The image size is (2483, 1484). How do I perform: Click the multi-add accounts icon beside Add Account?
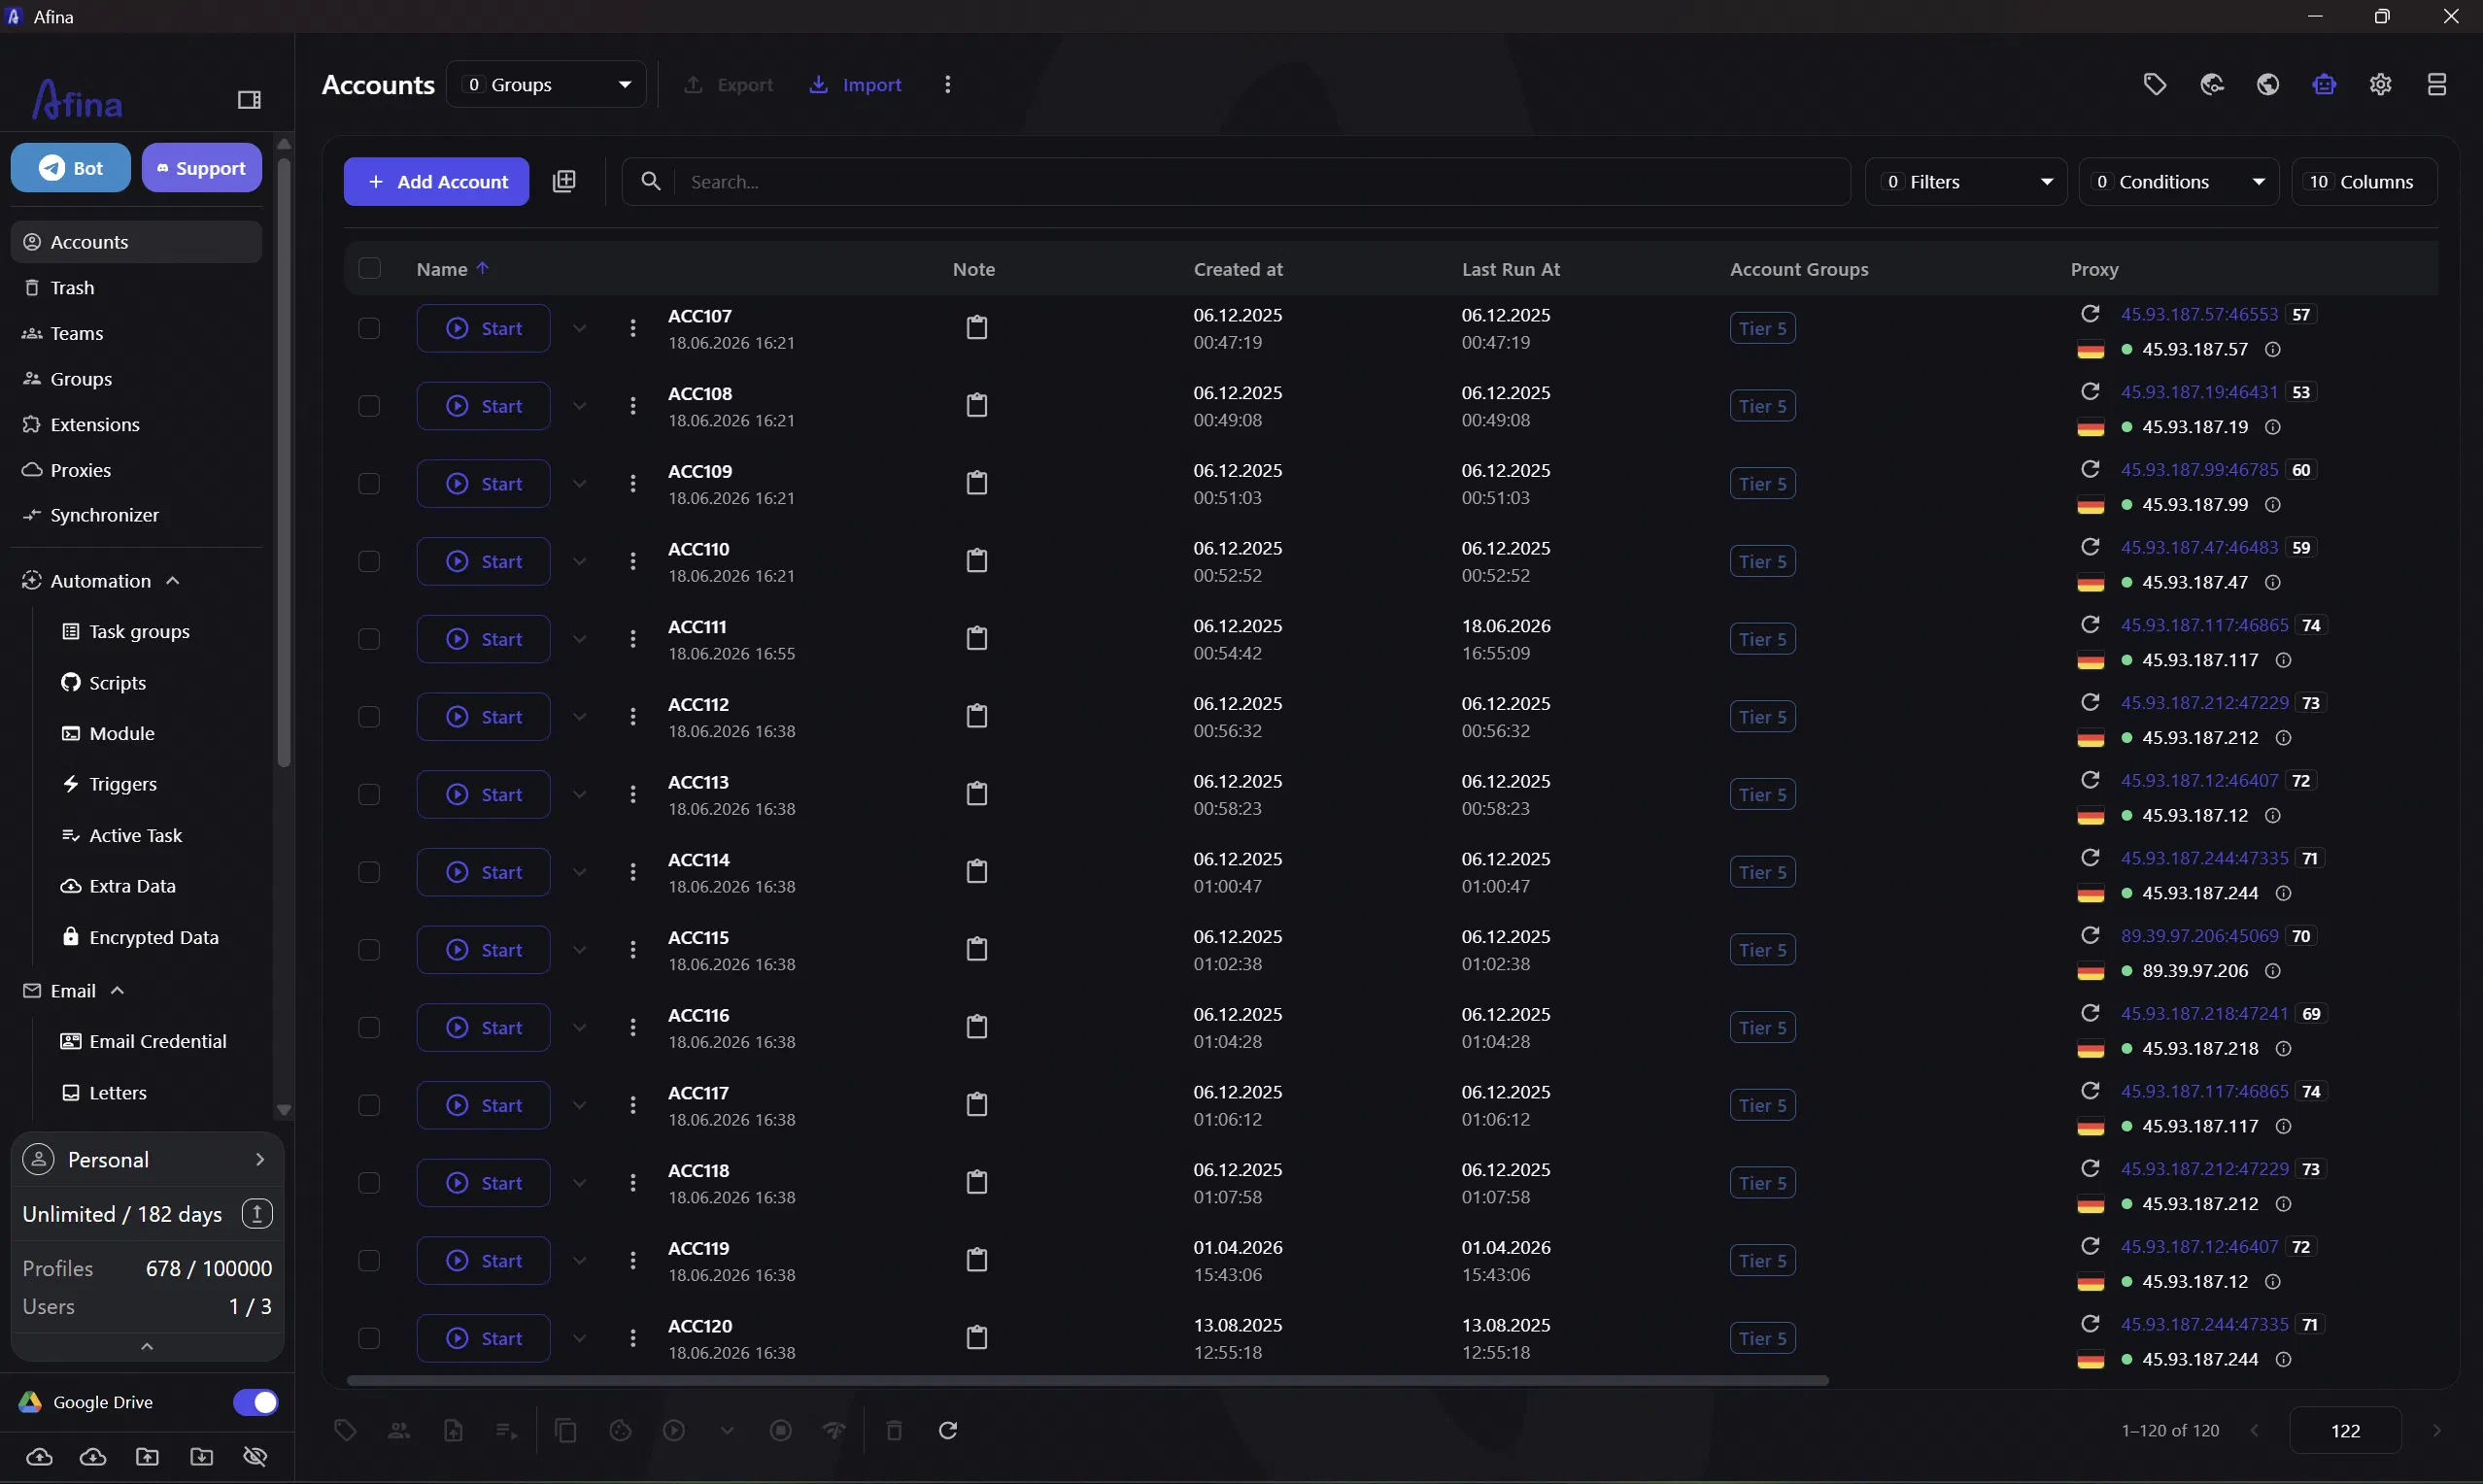click(x=564, y=181)
